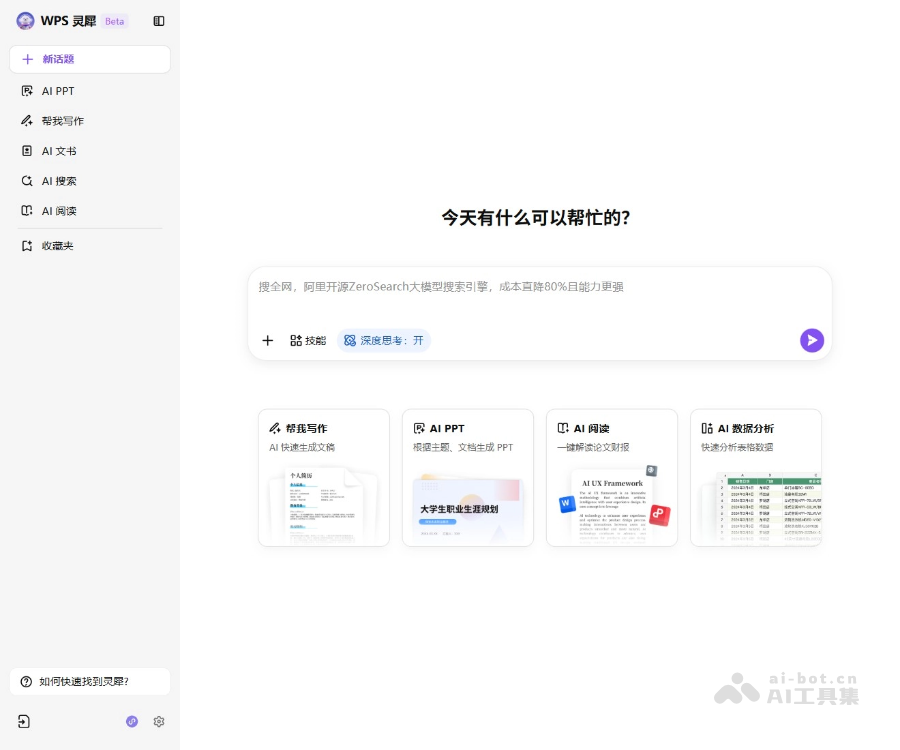Open the AI 数据分析 card

(756, 477)
